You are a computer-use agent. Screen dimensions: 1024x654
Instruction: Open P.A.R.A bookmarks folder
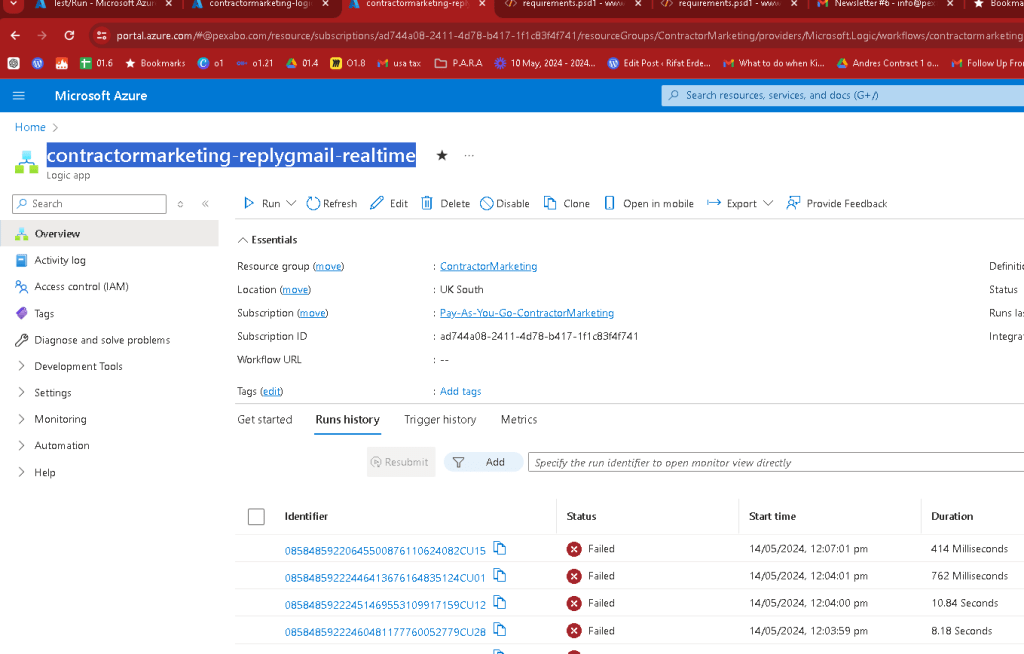coord(458,63)
